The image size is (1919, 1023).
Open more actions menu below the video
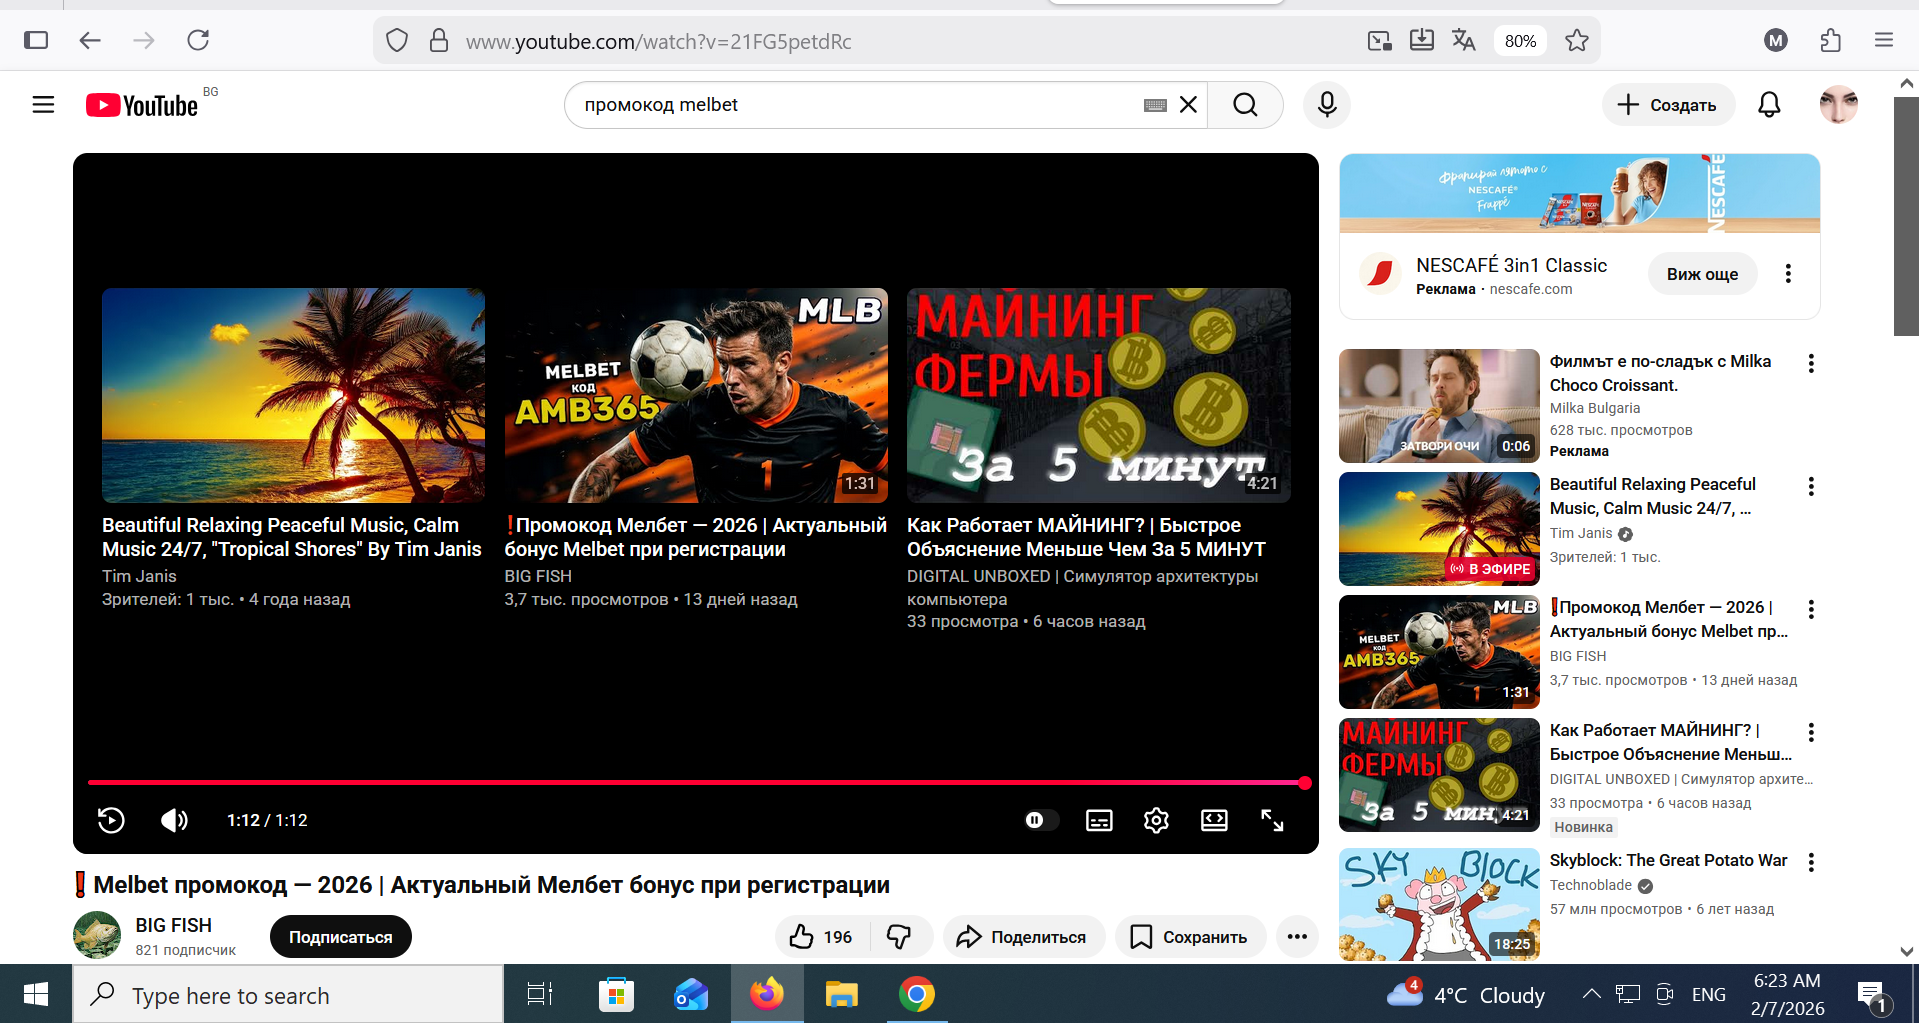pos(1297,937)
